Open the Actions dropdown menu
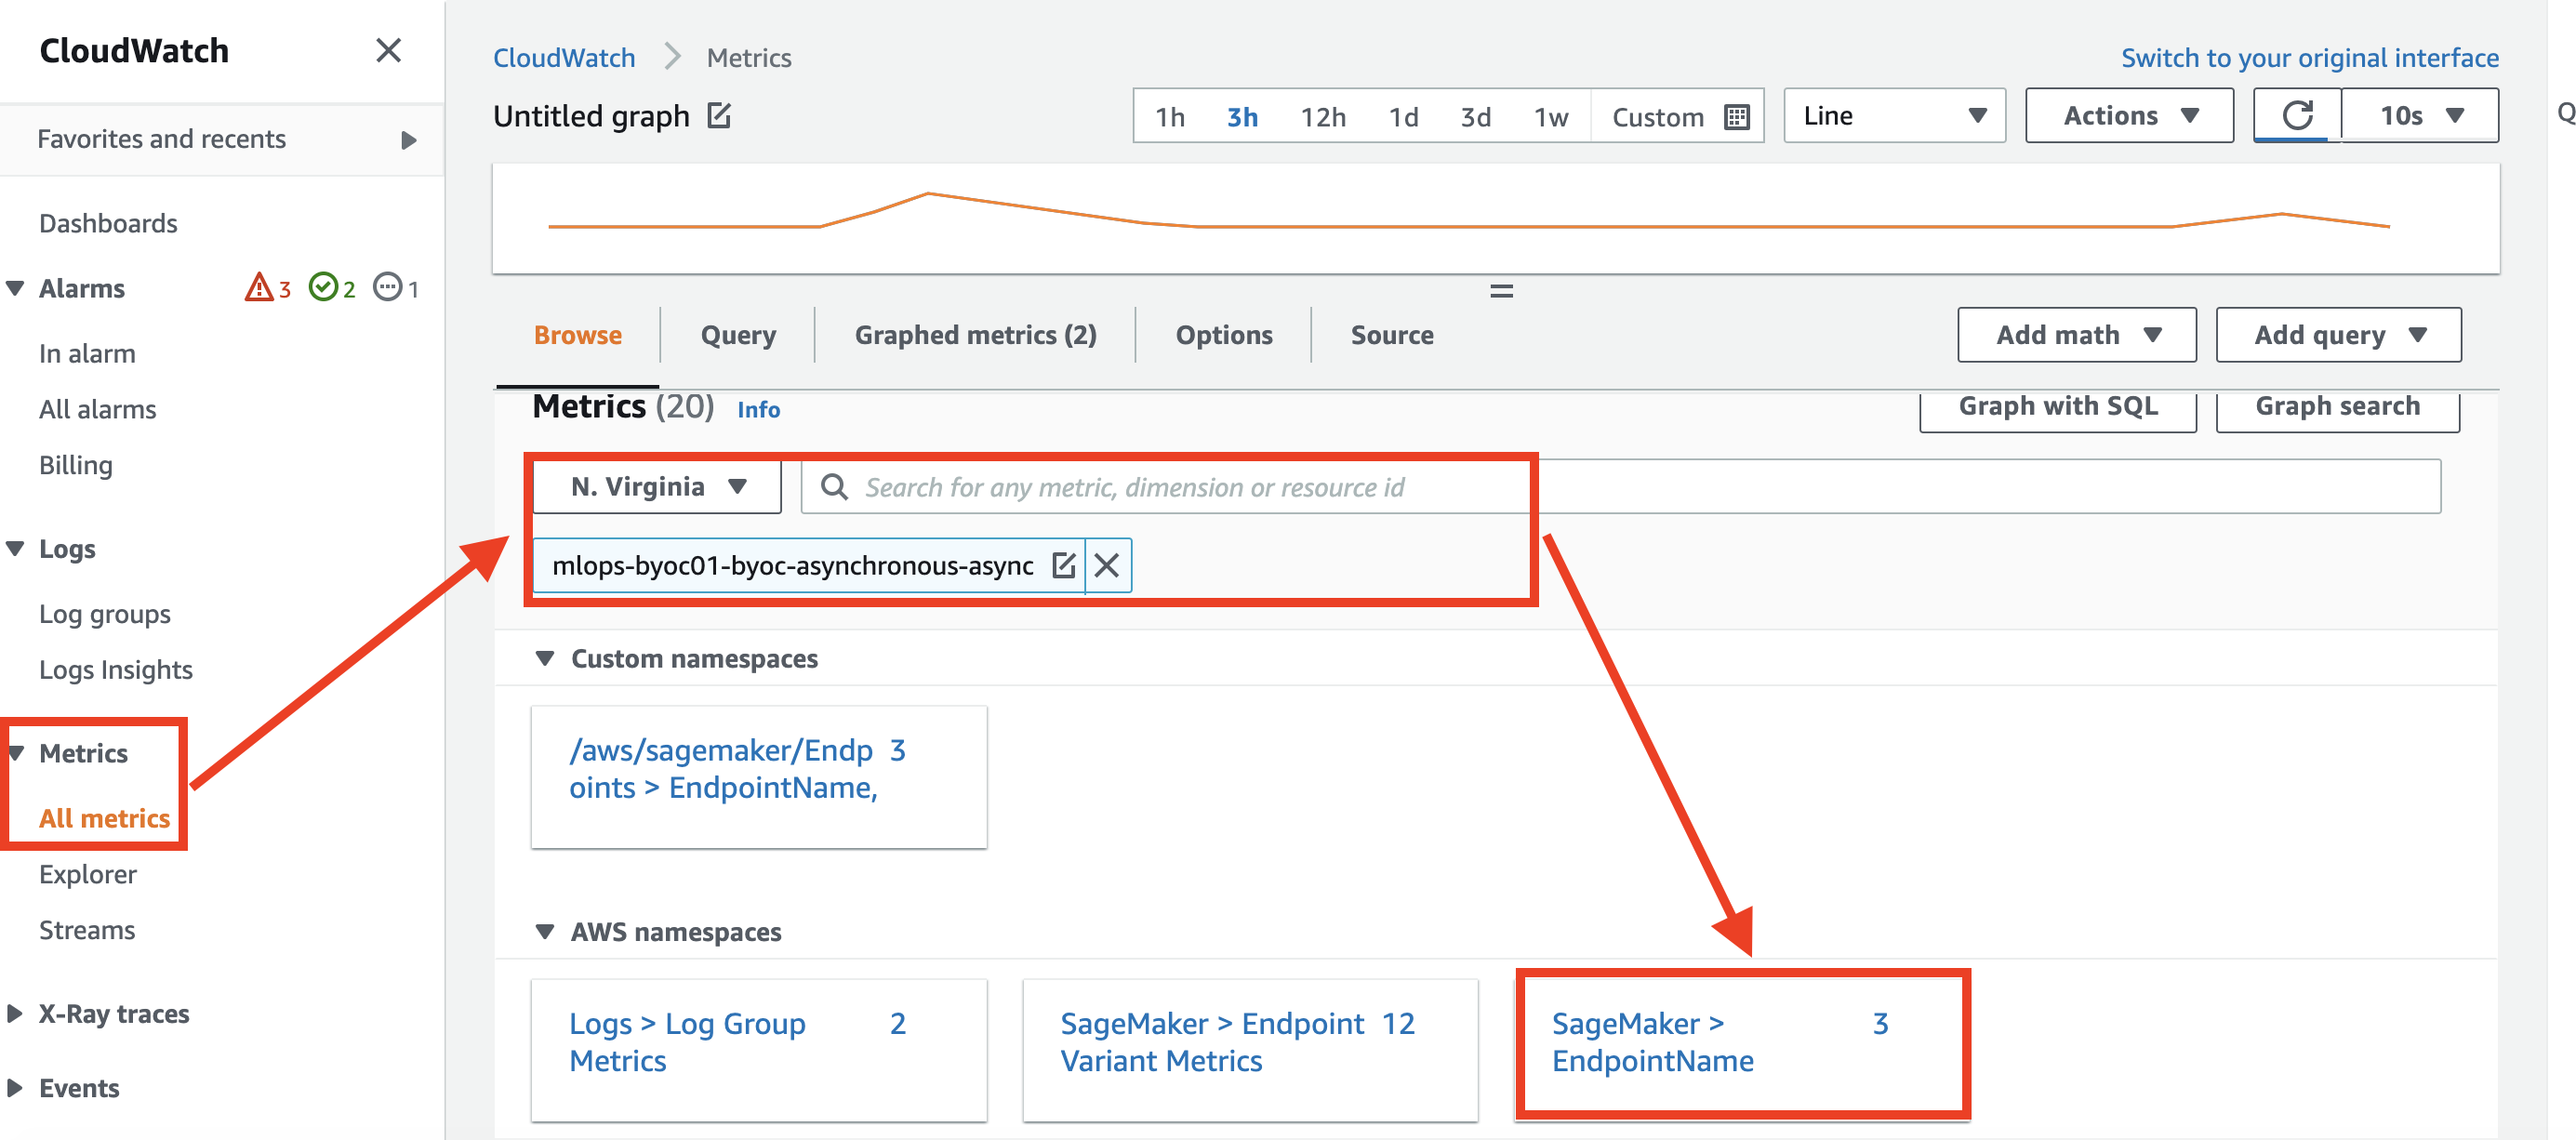The height and width of the screenshot is (1140, 2576). tap(2129, 116)
